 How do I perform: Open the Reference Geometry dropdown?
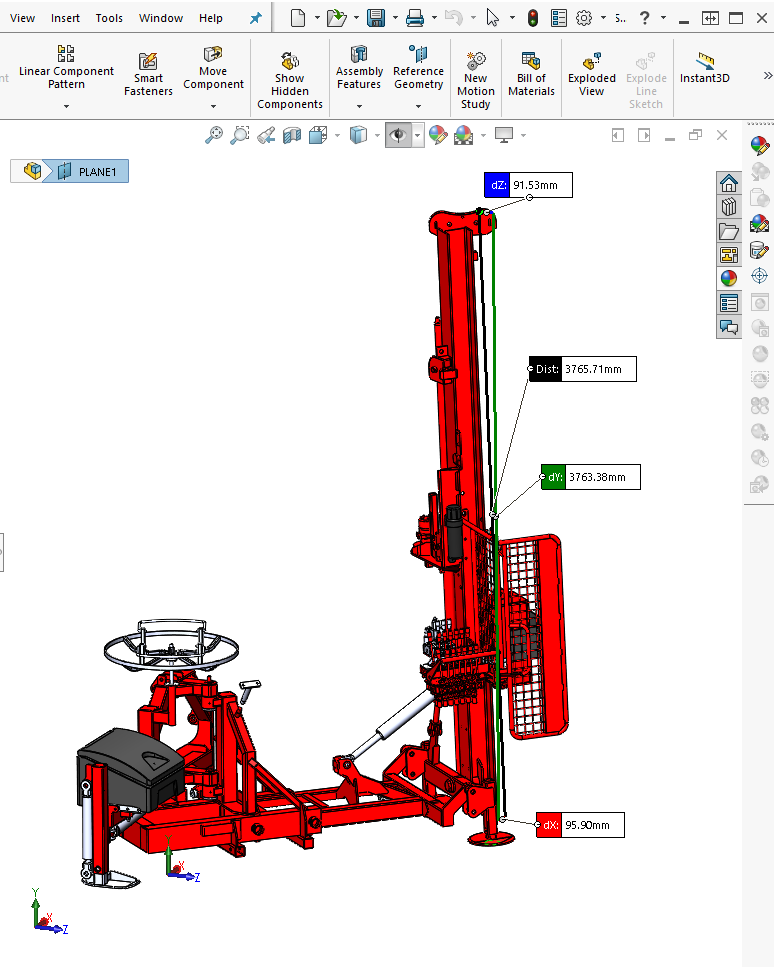click(x=418, y=107)
